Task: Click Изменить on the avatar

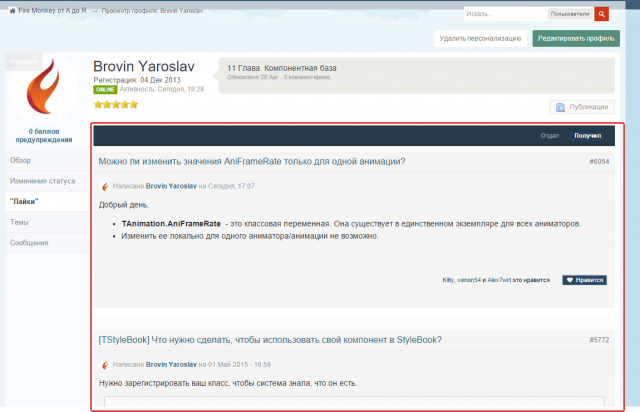Action: [x=24, y=62]
